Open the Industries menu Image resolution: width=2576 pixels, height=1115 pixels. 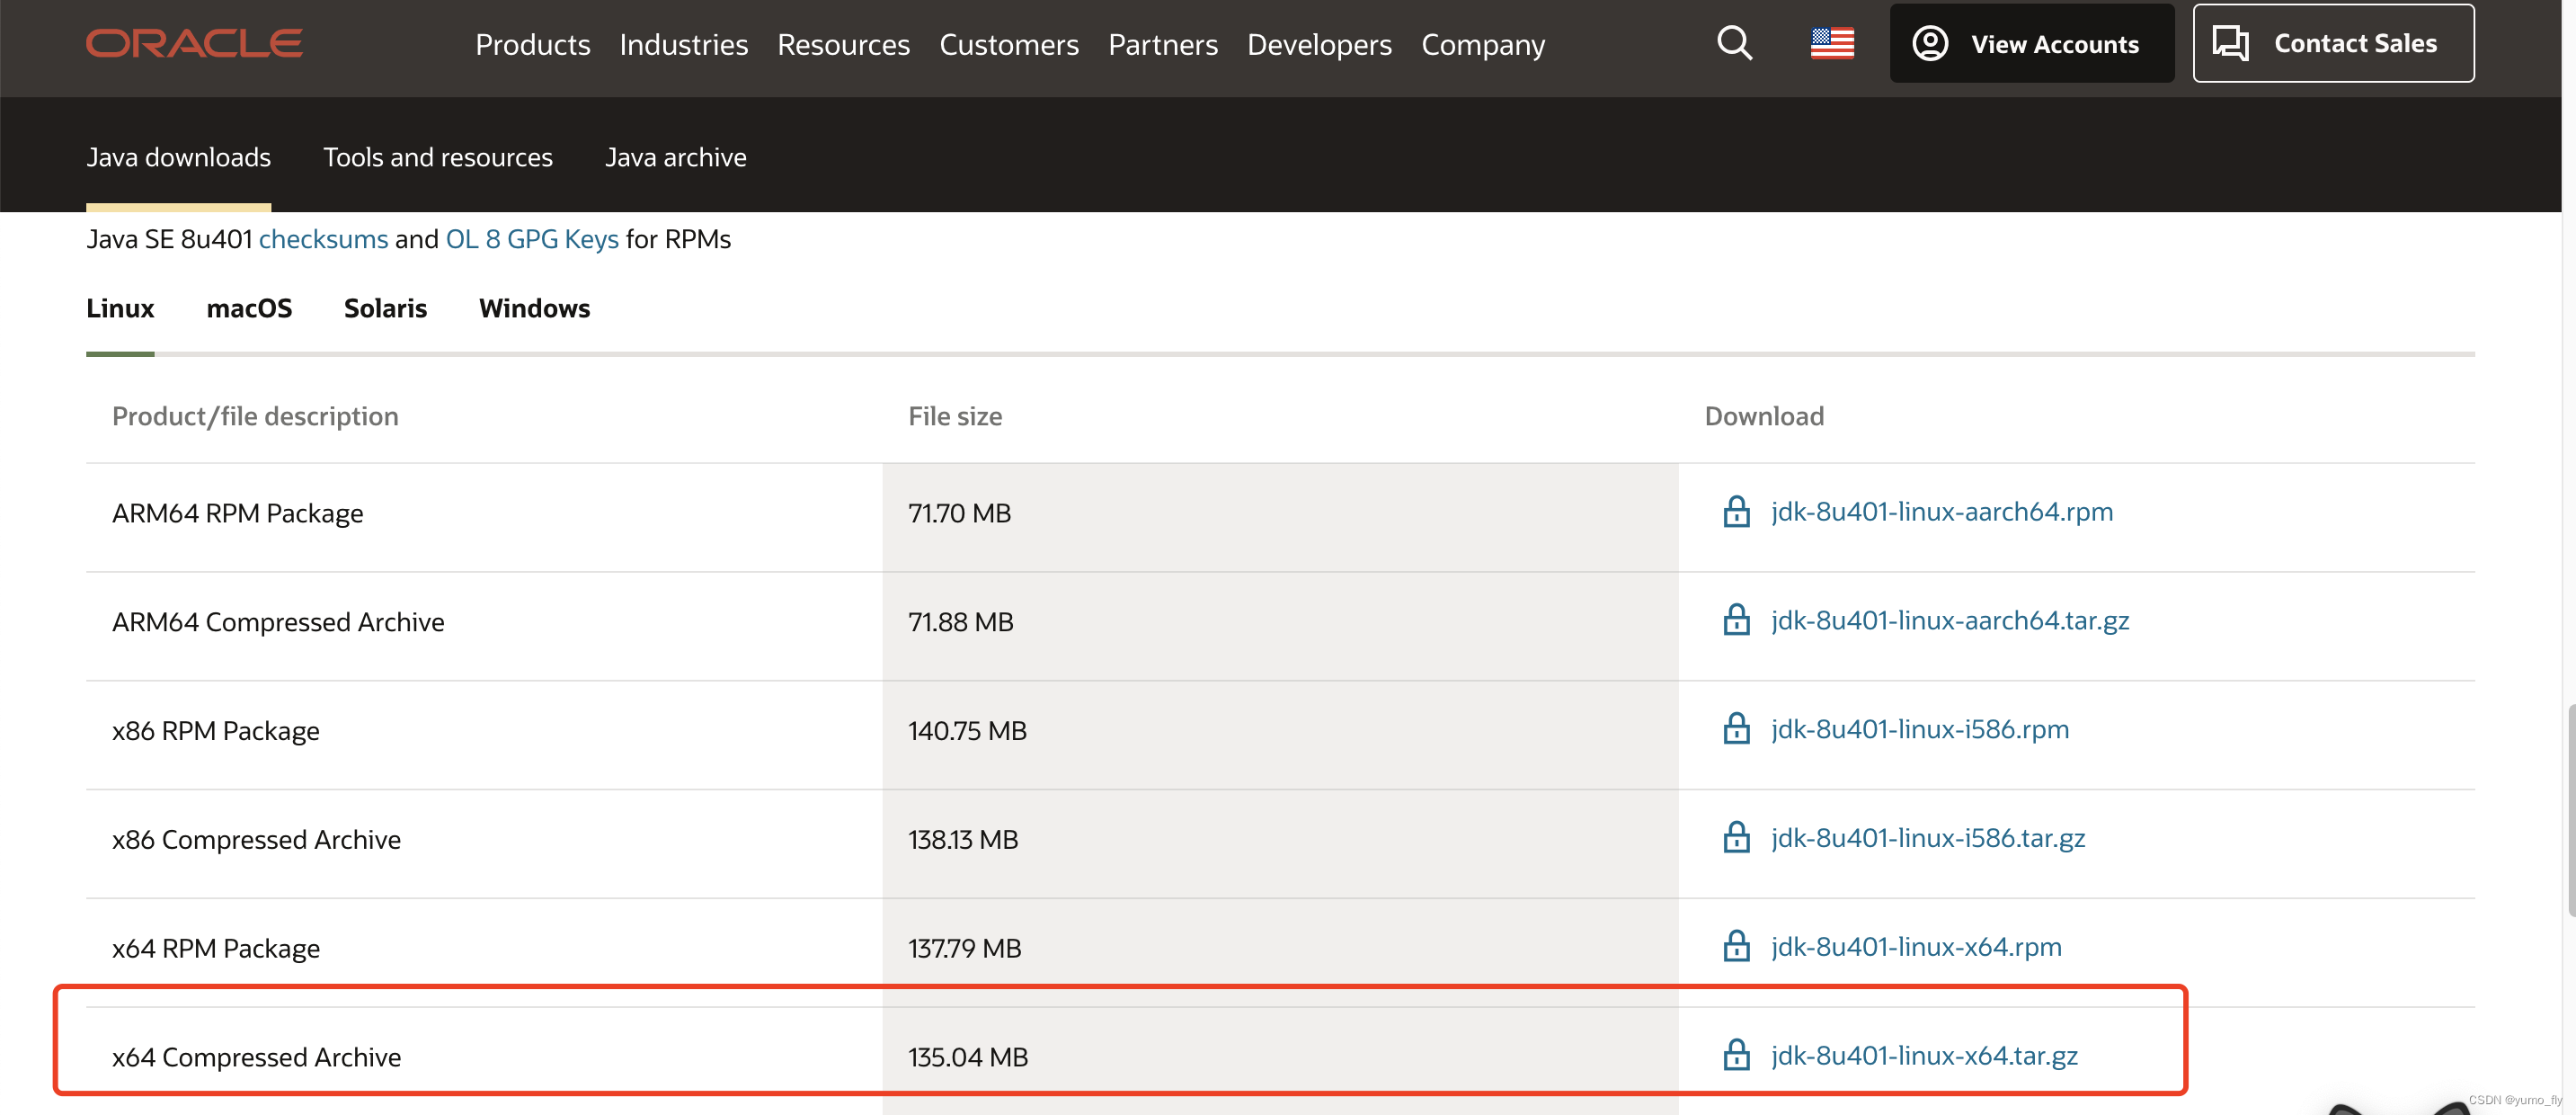[x=683, y=44]
